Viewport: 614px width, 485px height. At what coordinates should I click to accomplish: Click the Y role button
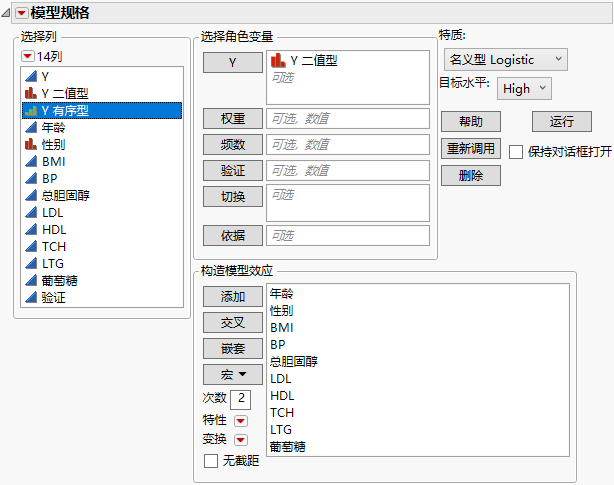233,63
